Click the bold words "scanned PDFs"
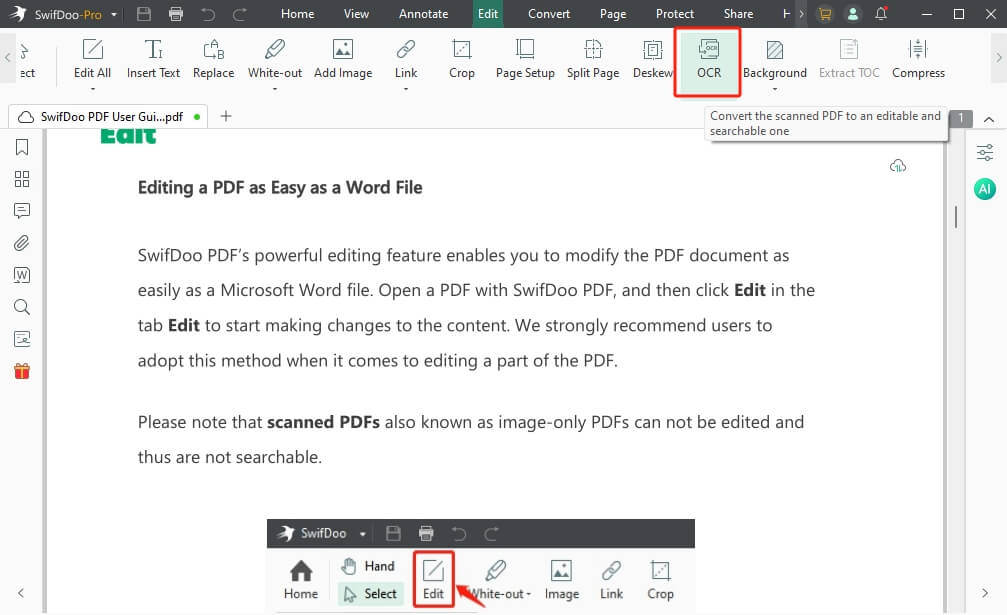The width and height of the screenshot is (1007, 615). point(323,422)
